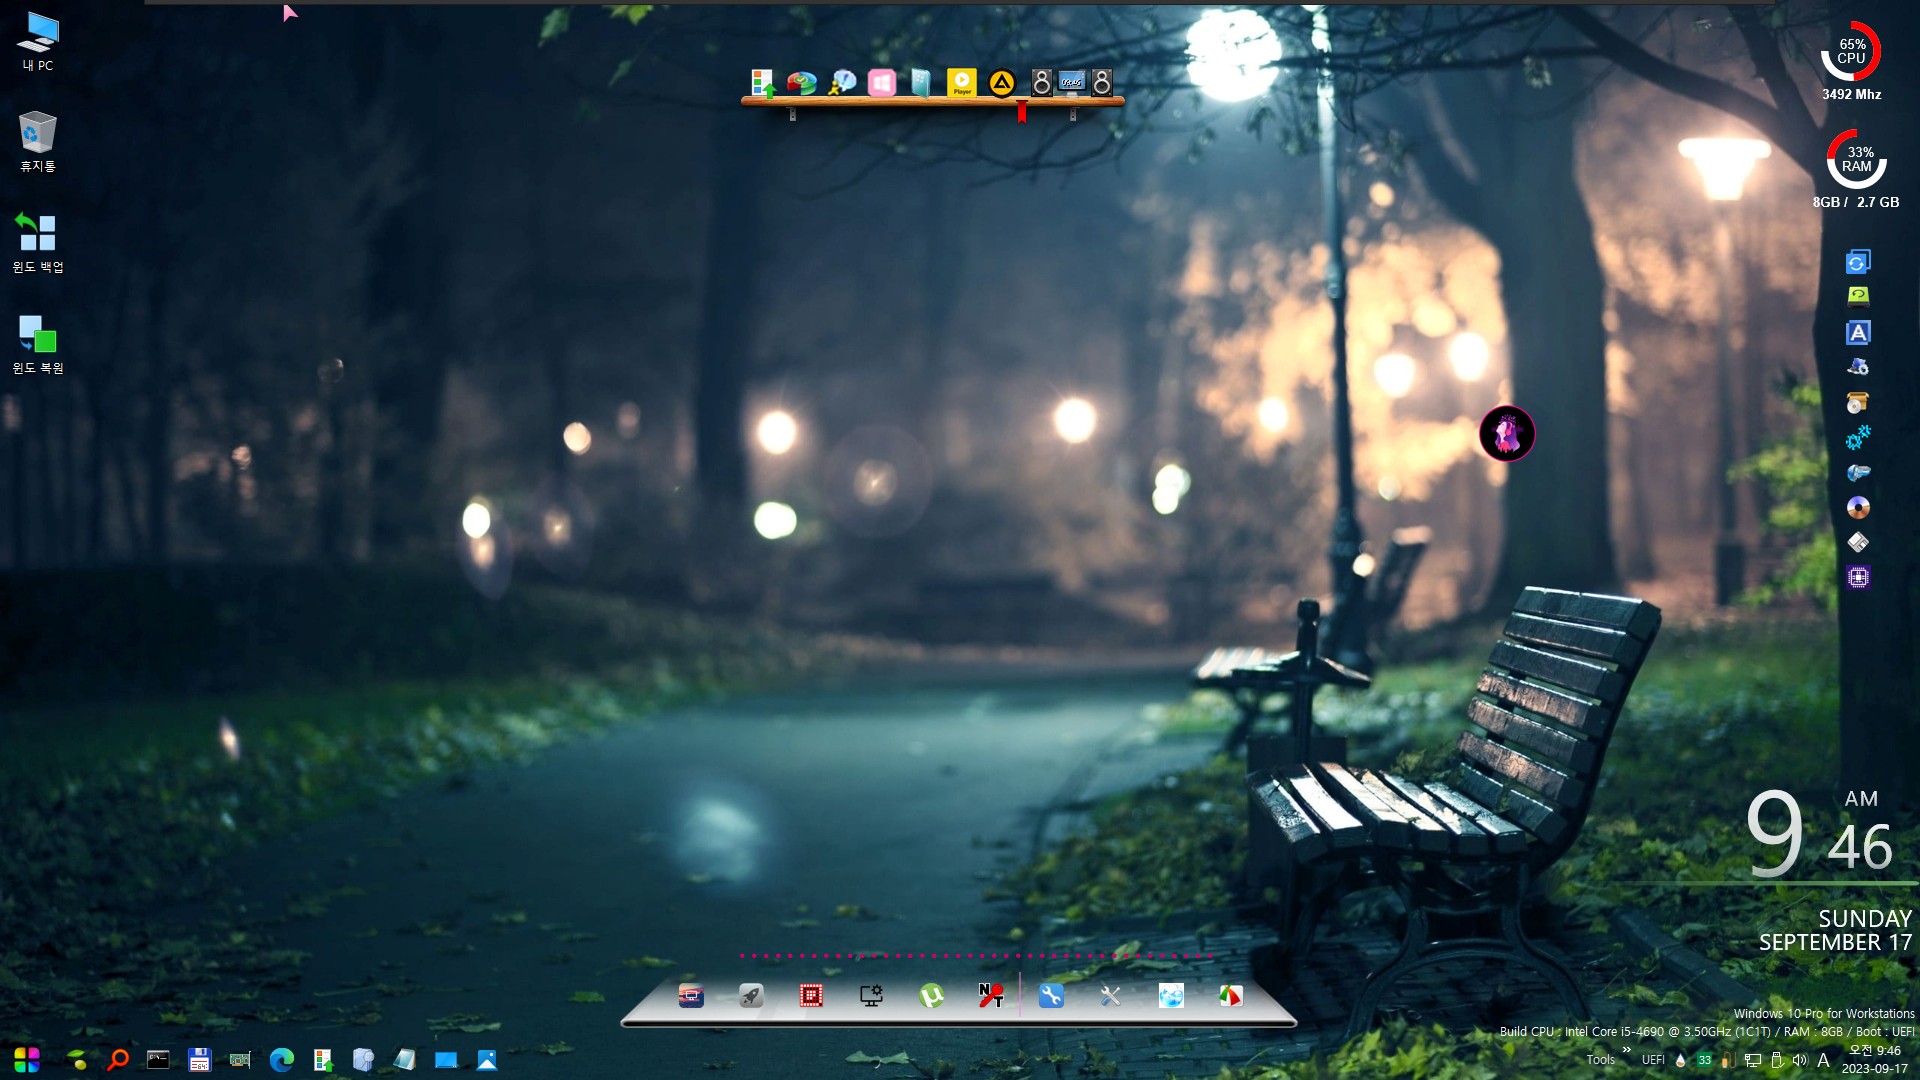Click the blue gears icon in right sidebar
Image resolution: width=1920 pixels, height=1080 pixels.
1858,437
